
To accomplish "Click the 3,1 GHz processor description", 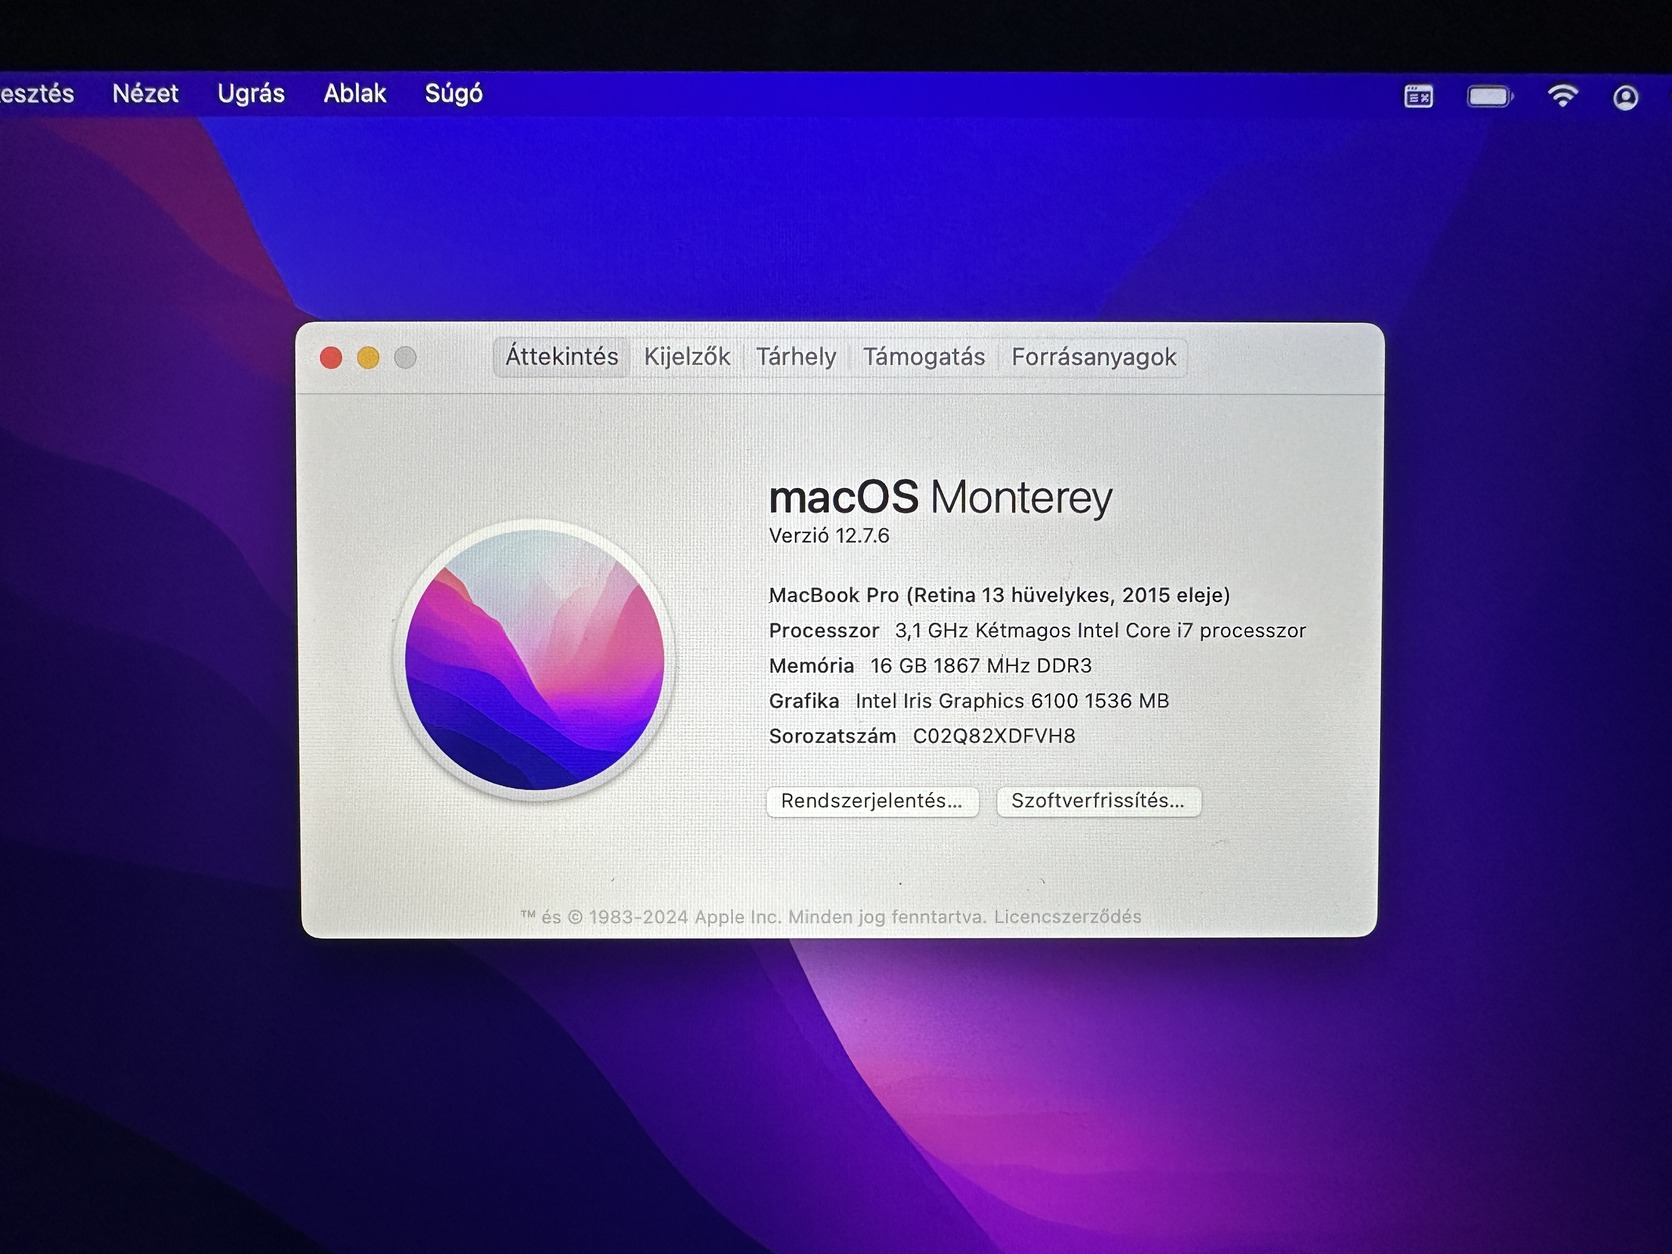I will 1100,631.
